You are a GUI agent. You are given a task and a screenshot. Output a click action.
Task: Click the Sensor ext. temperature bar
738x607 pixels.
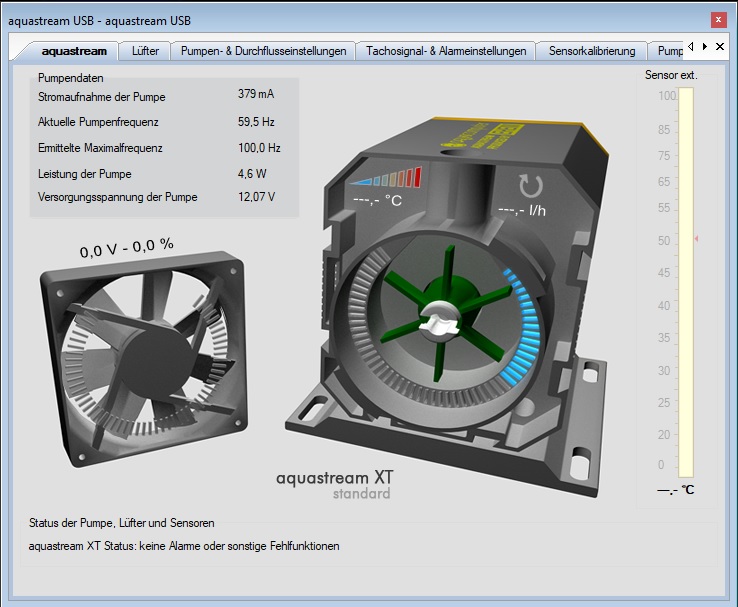[686, 282]
